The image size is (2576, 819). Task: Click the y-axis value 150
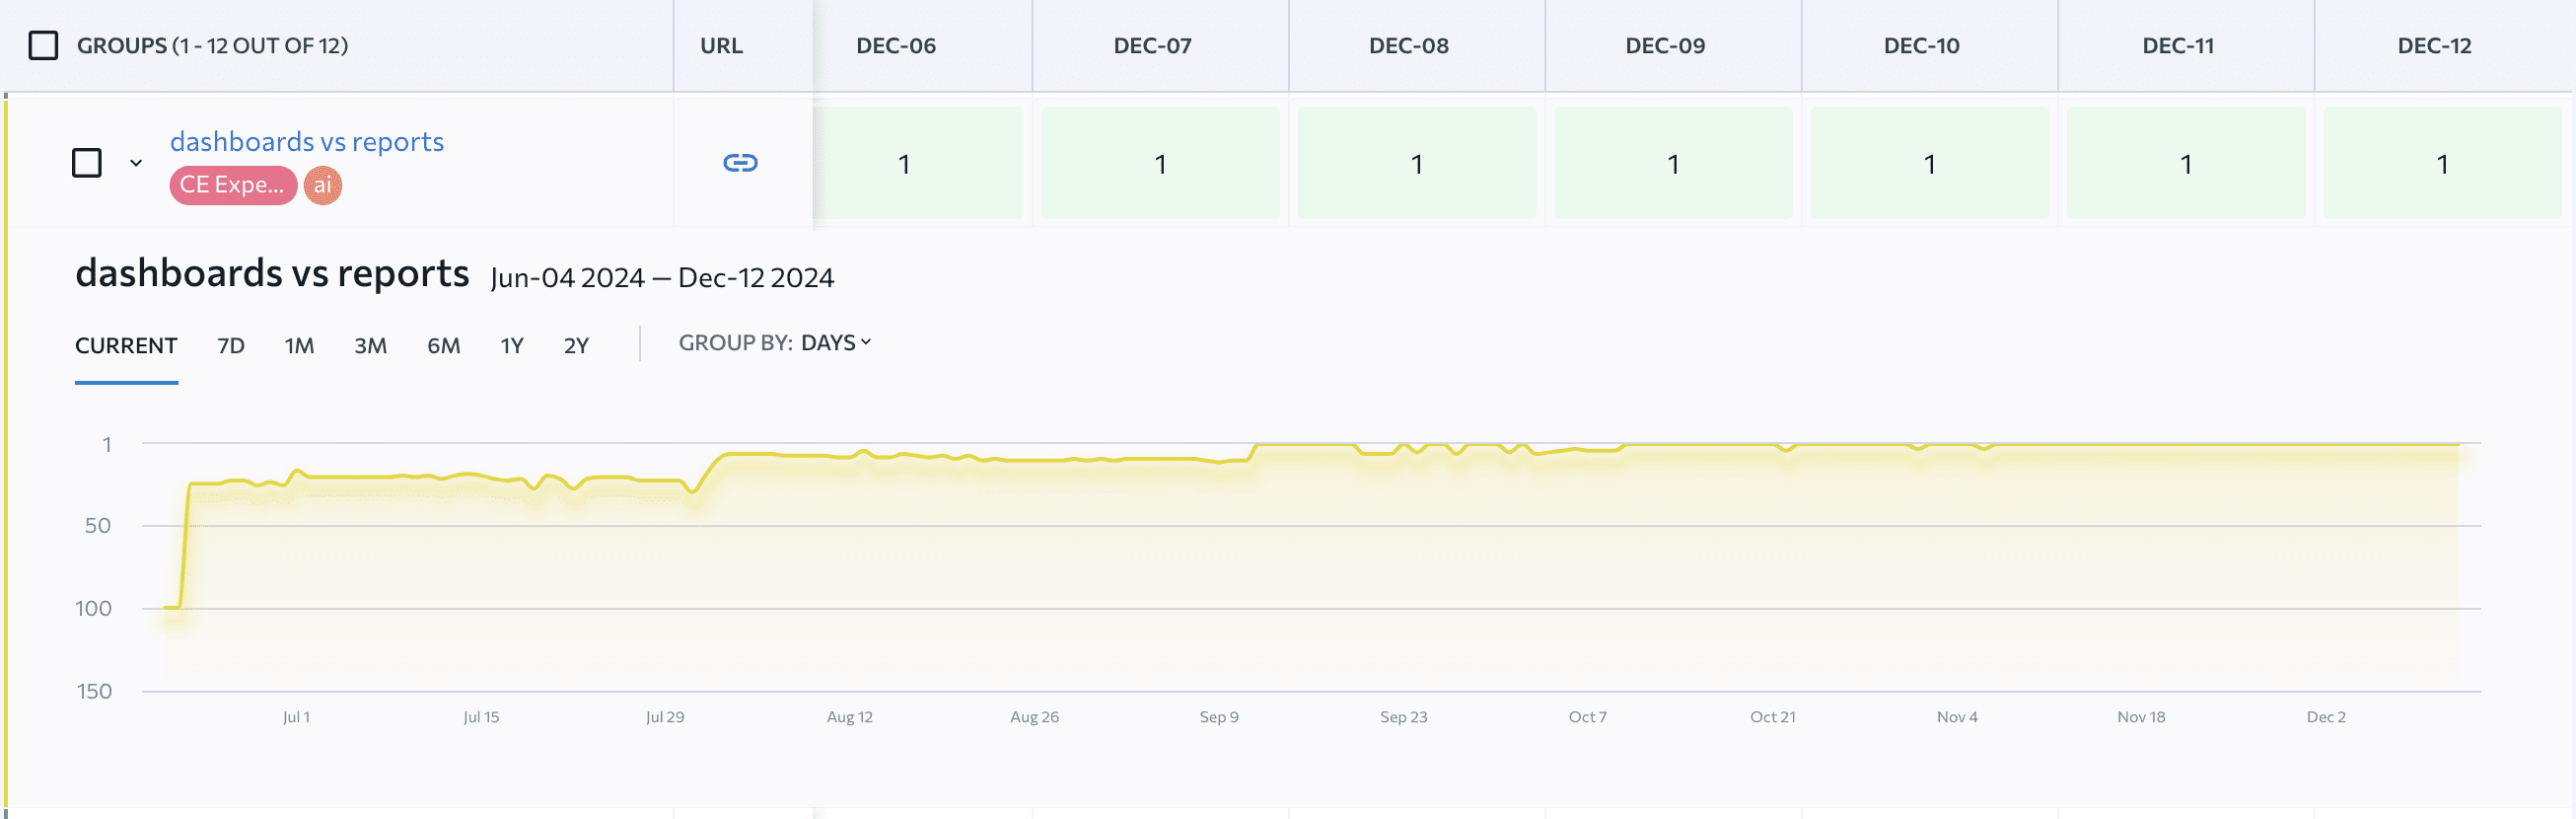pyautogui.click(x=94, y=692)
